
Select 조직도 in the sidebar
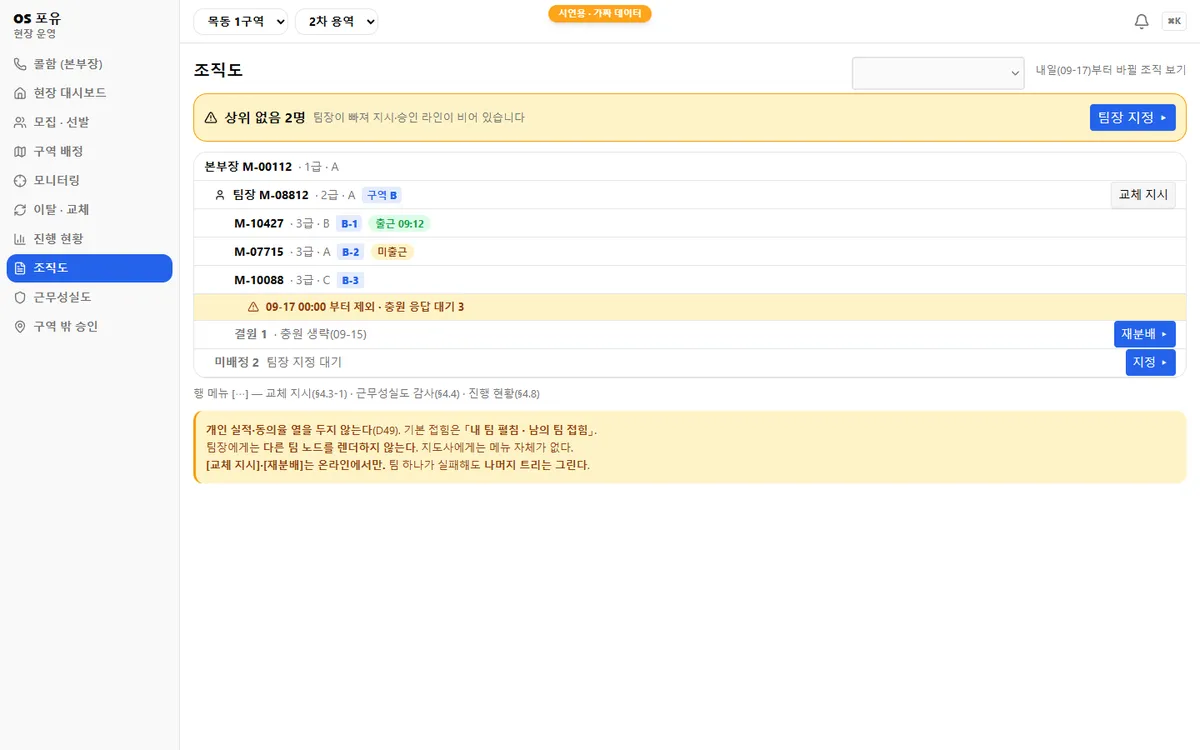point(90,268)
